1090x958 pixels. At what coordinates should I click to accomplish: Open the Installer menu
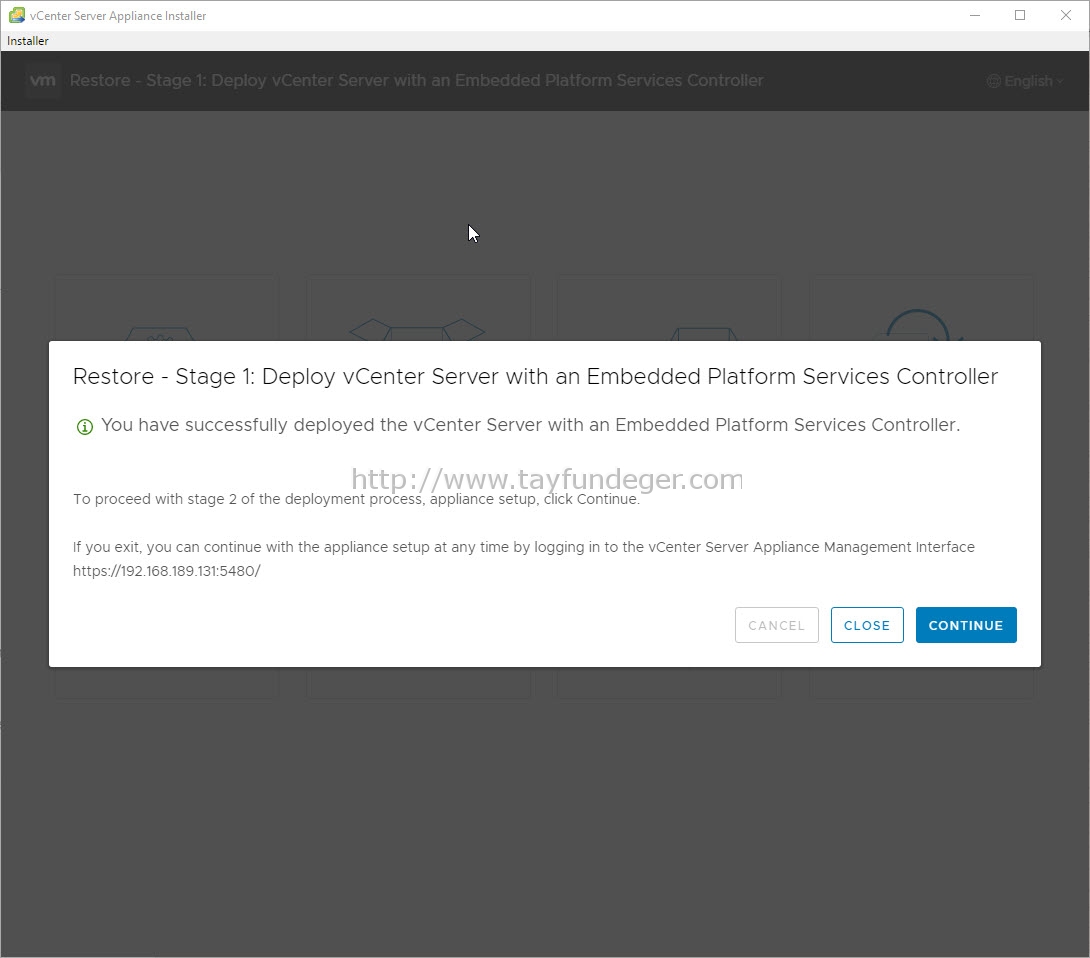click(x=28, y=40)
